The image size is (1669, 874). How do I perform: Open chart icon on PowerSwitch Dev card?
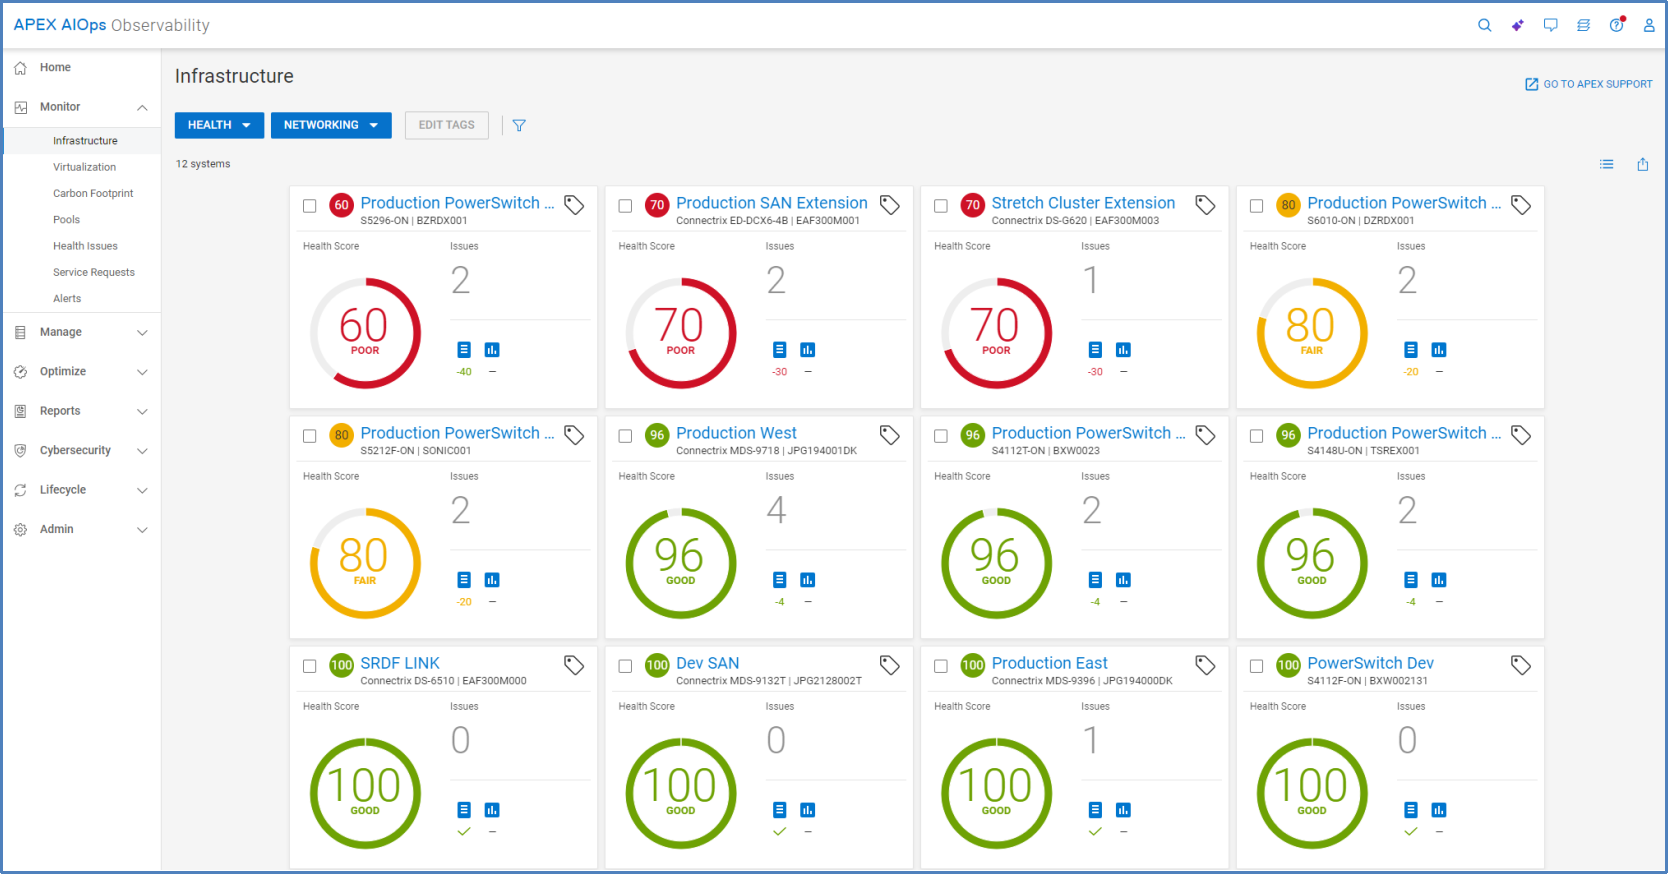(1439, 809)
